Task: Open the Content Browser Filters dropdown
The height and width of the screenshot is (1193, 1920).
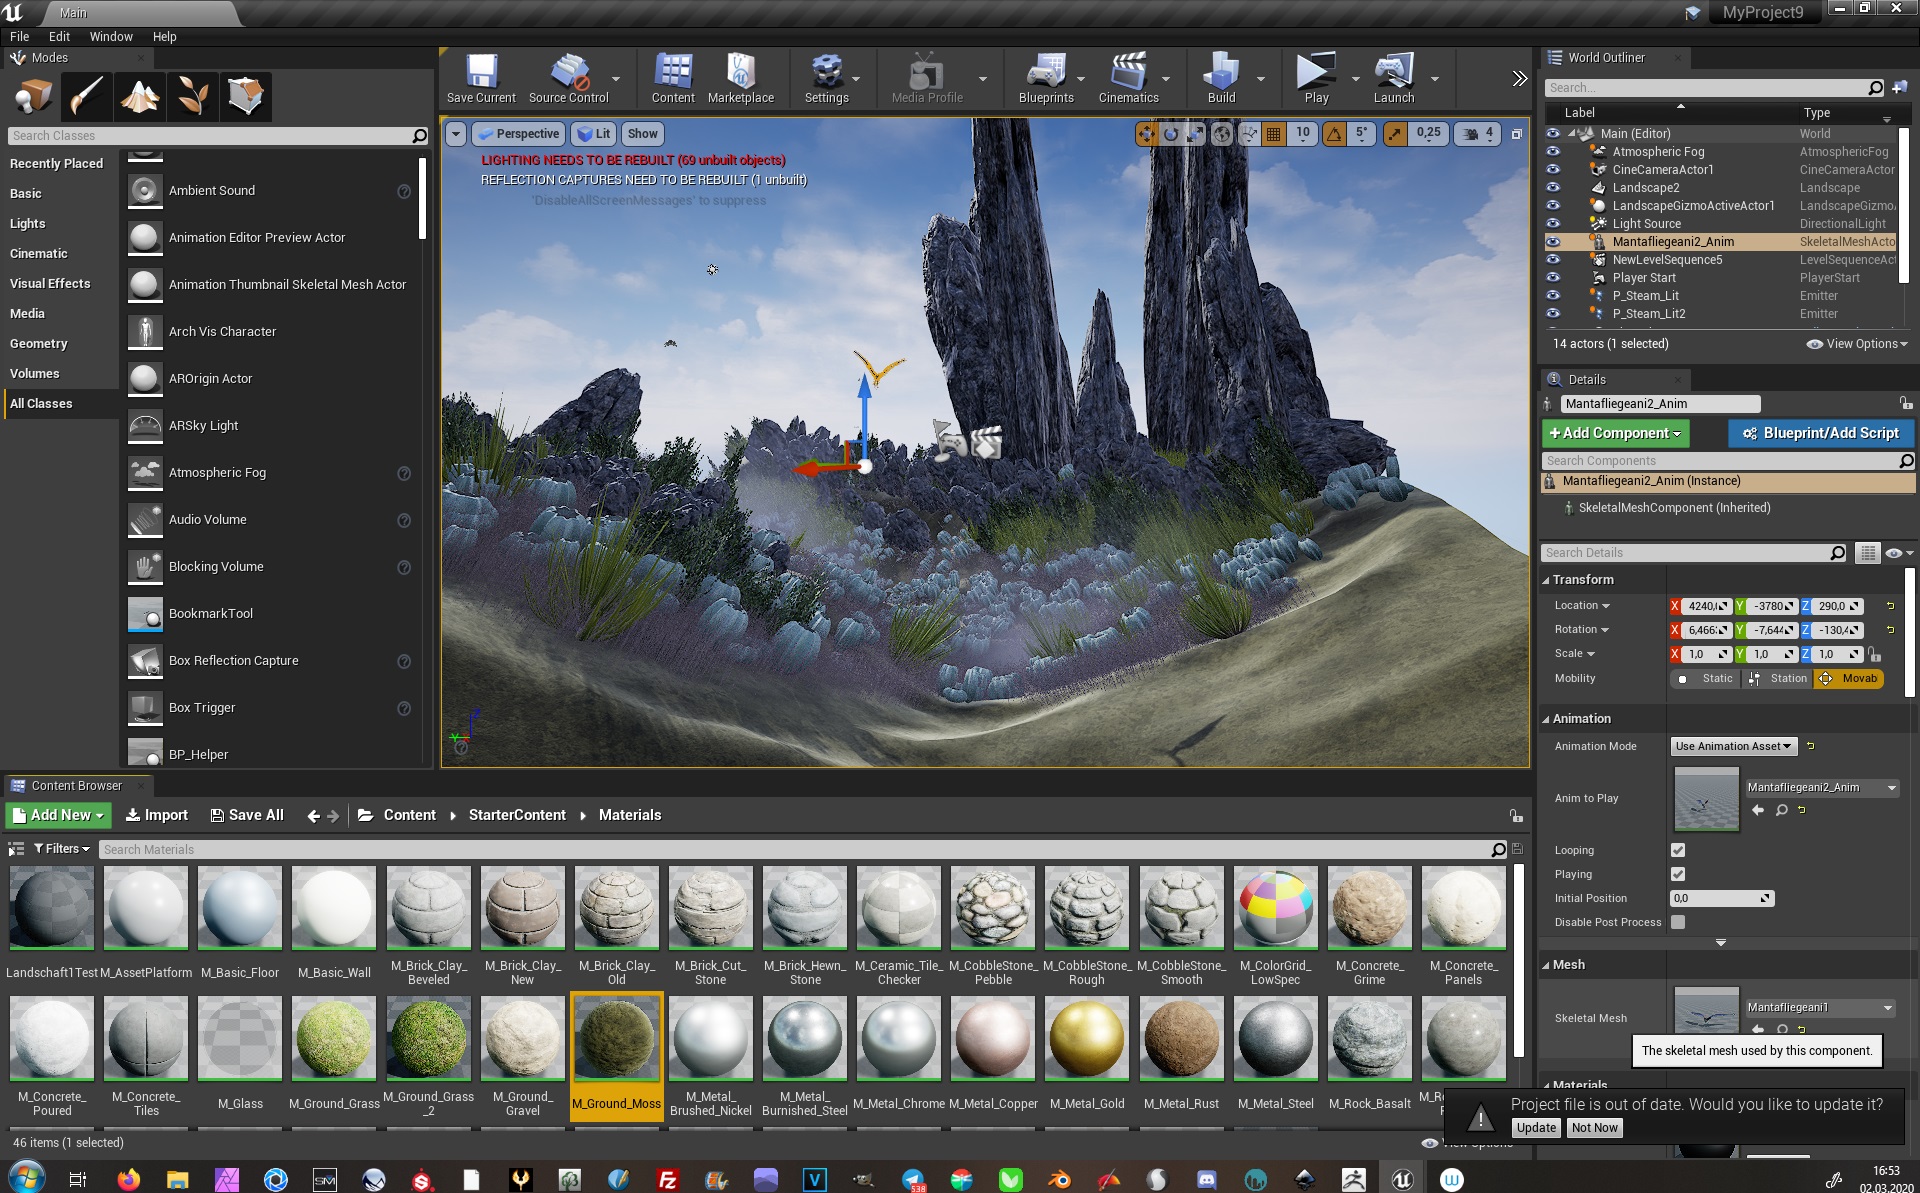Action: click(62, 849)
